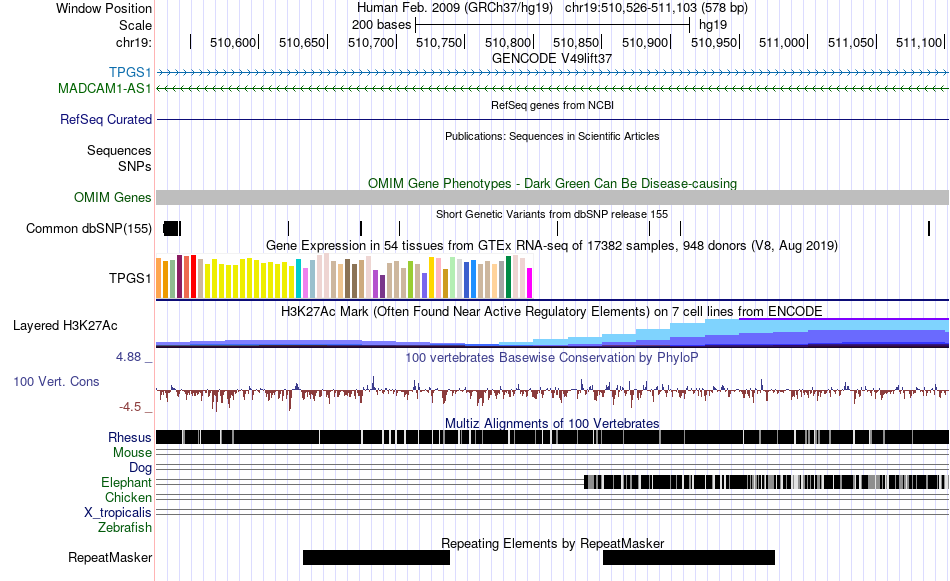The width and height of the screenshot is (950, 581).
Task: Select the Rhesus alignment label
Action: [x=130, y=437]
